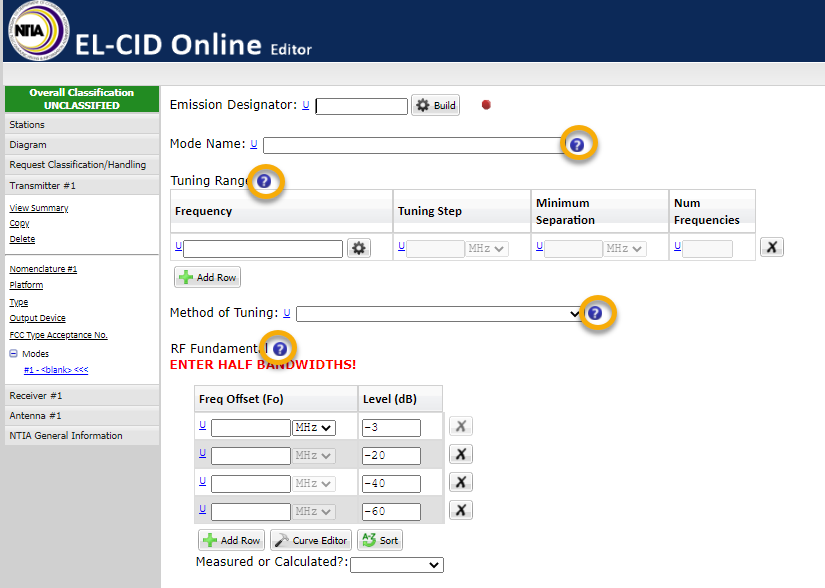This screenshot has height=588, width=825.
Task: Delete the Tuning Range row
Action: point(772,247)
